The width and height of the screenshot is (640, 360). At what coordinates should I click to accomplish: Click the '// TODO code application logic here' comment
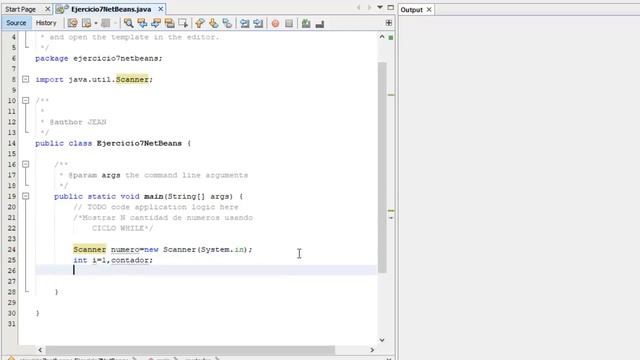pos(156,207)
